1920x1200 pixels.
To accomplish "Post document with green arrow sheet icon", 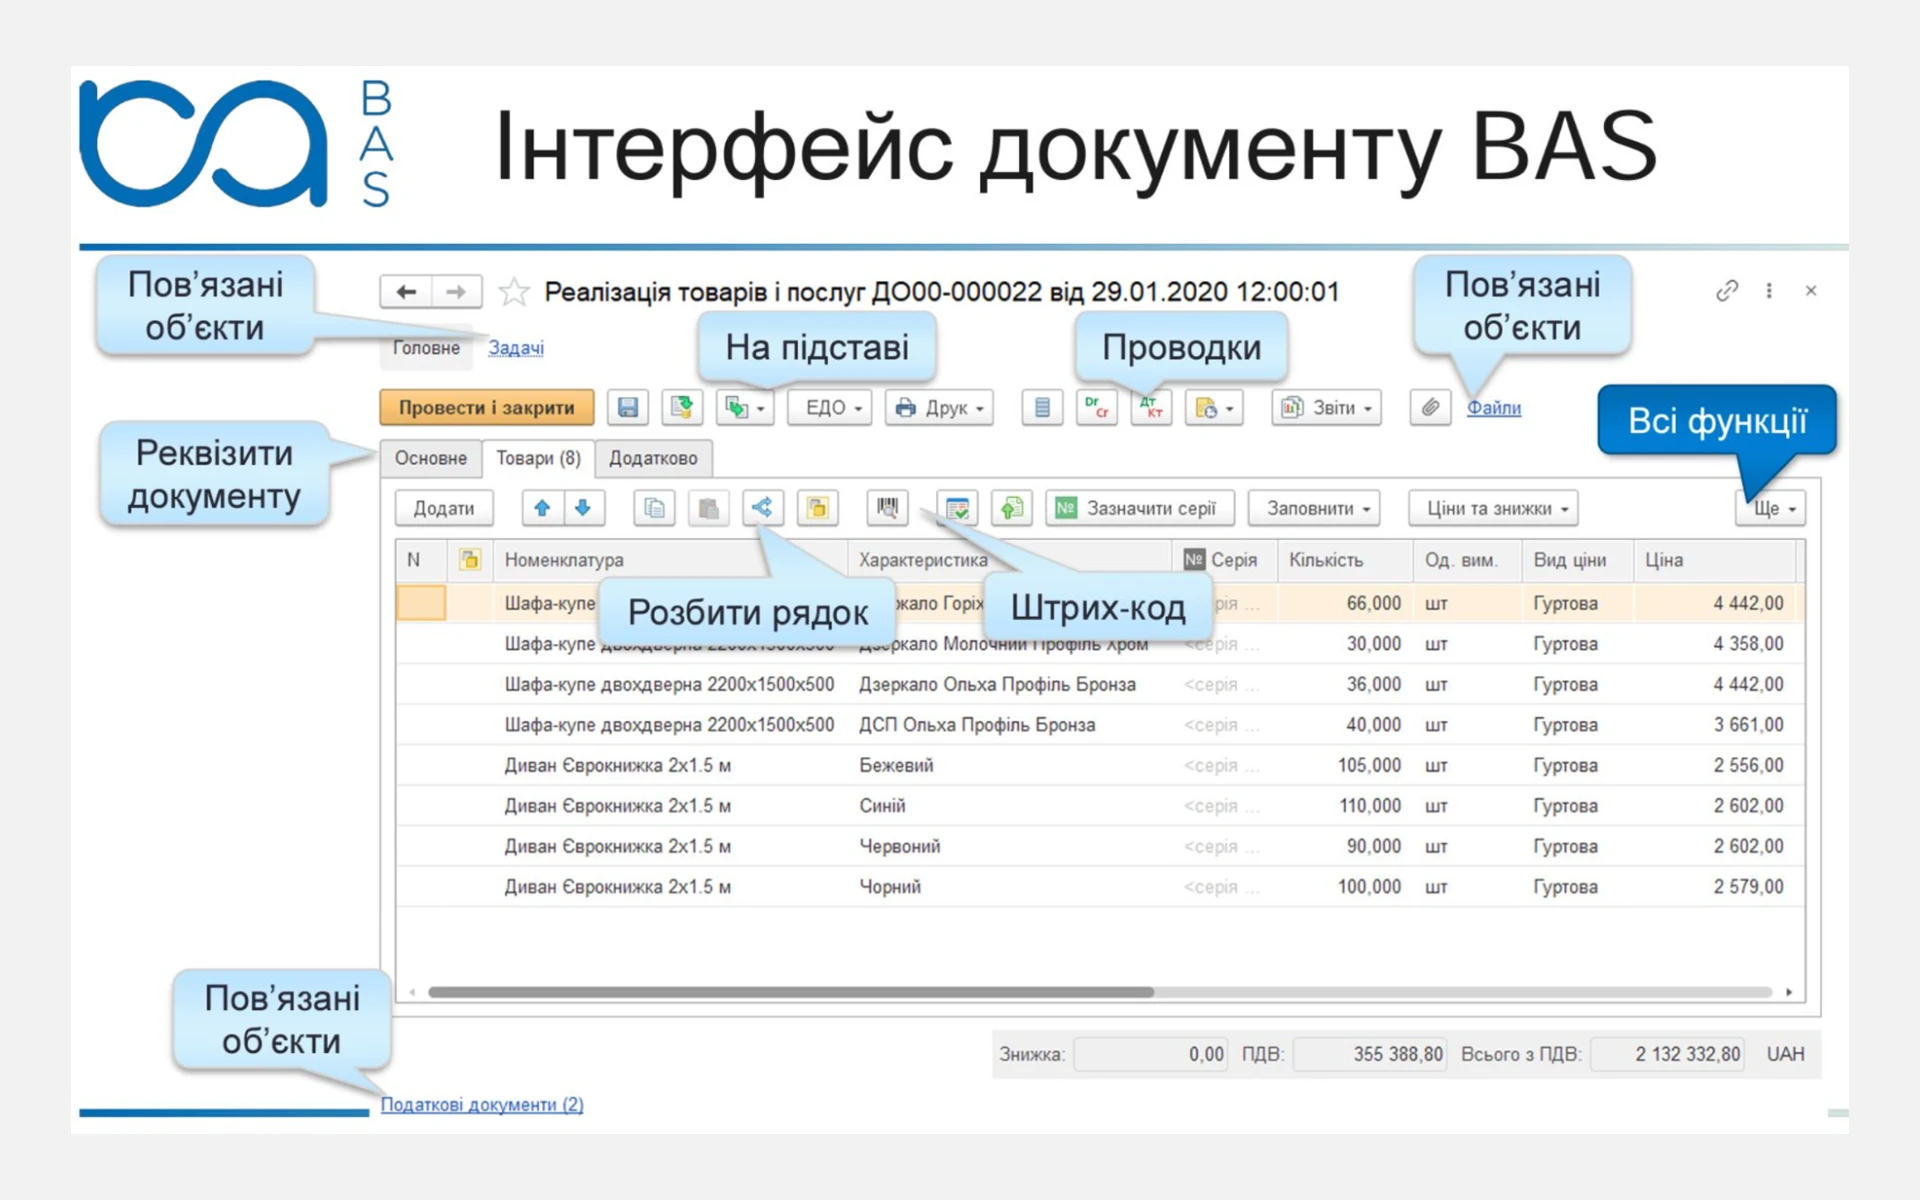I will pyautogui.click(x=682, y=407).
